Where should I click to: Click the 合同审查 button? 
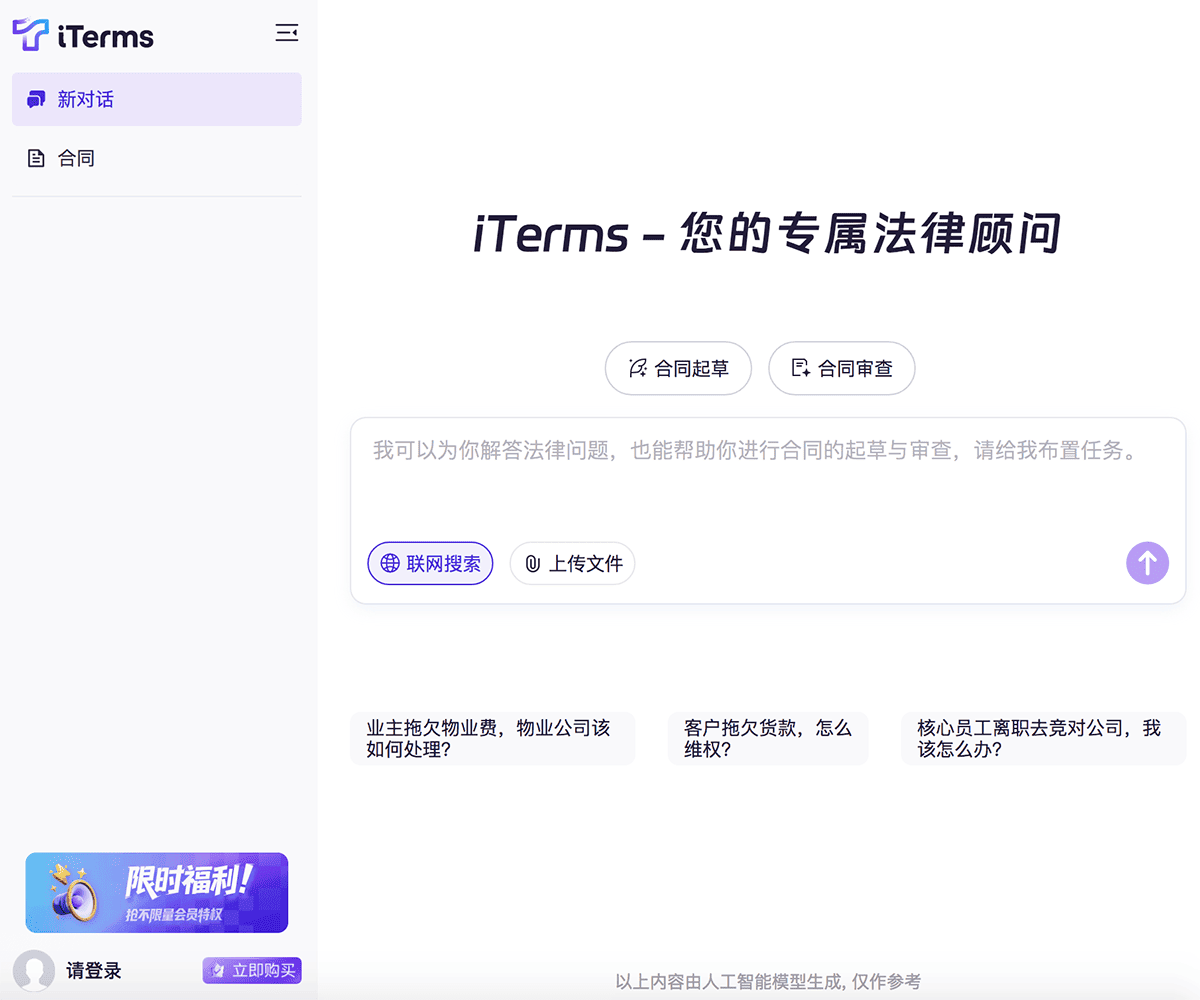tap(841, 368)
